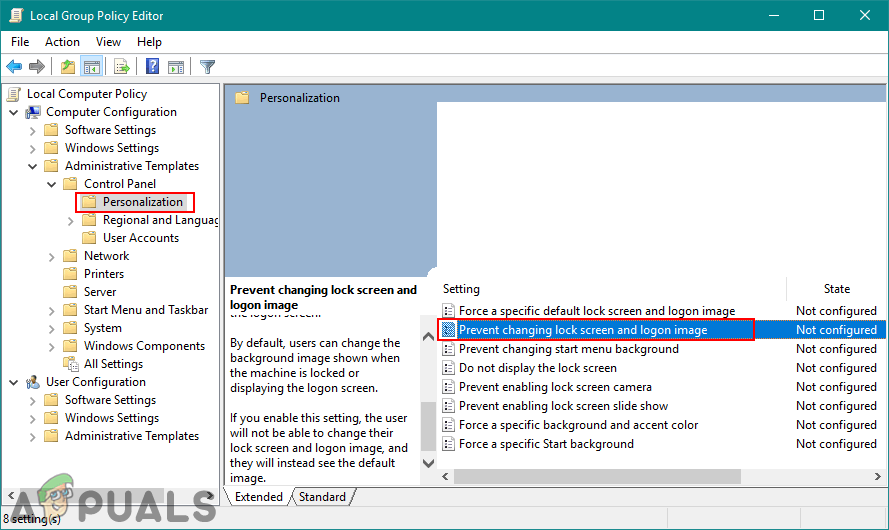889x530 pixels.
Task: Select the Personalization tree item
Action: click(x=143, y=202)
